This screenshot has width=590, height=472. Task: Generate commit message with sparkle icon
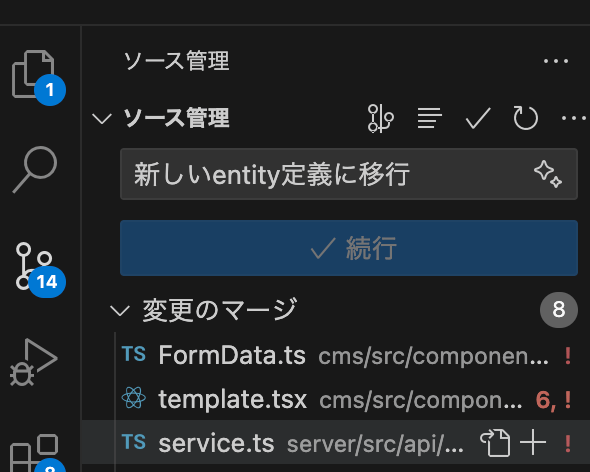(x=548, y=174)
